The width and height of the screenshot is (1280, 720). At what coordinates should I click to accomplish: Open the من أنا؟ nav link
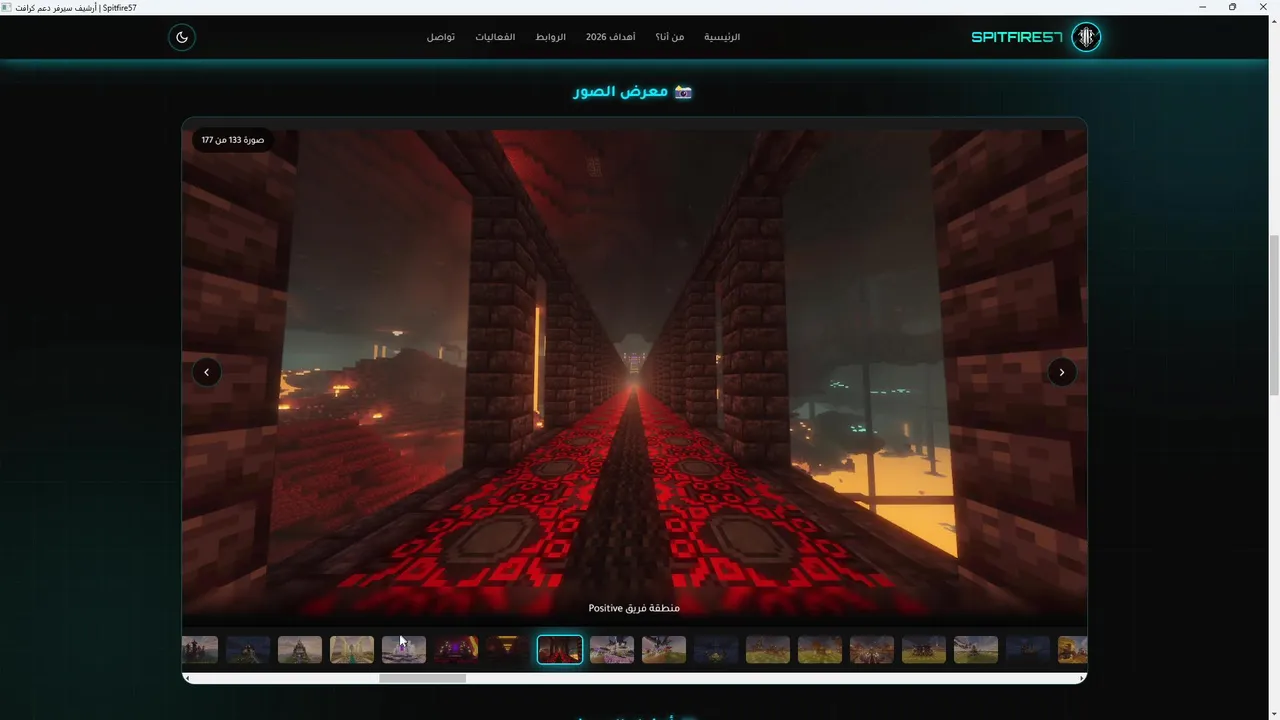[x=670, y=37]
